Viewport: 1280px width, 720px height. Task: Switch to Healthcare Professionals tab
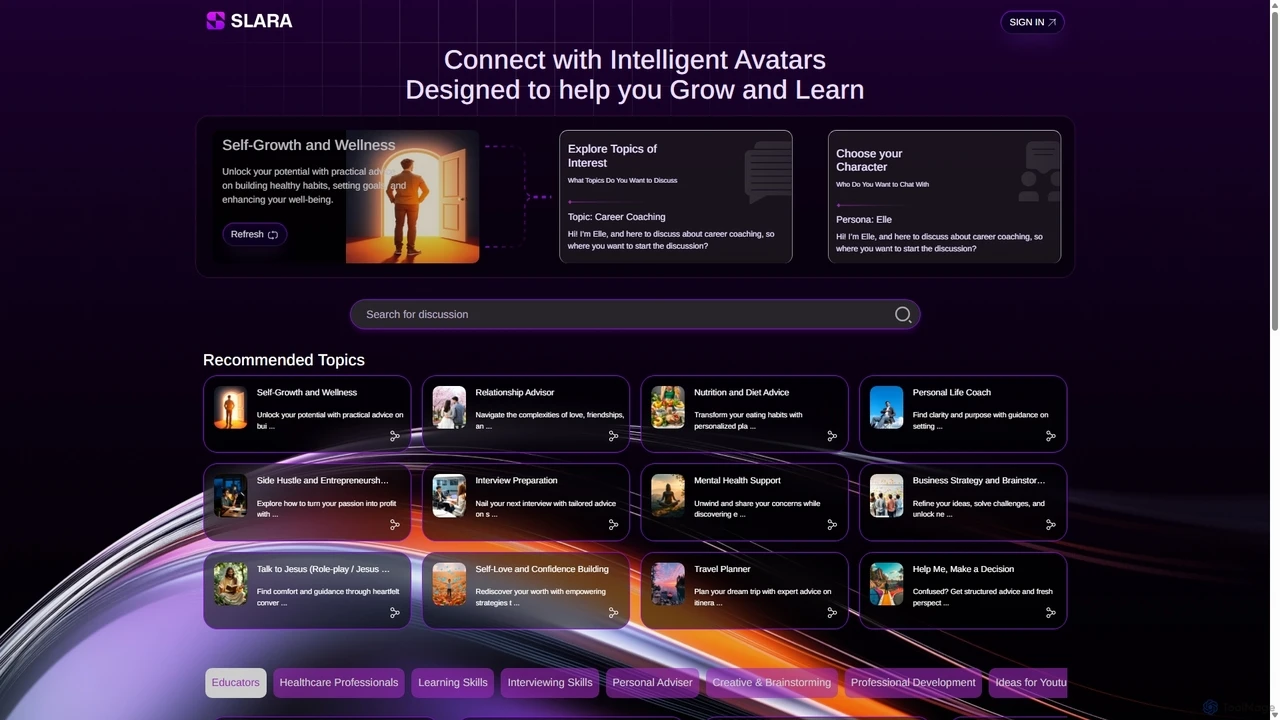pyautogui.click(x=339, y=683)
